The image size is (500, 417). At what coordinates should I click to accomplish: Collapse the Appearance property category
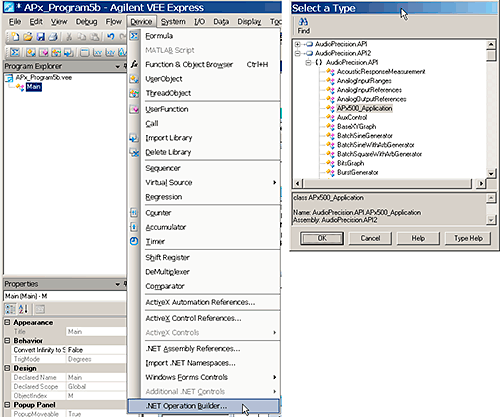point(7,322)
